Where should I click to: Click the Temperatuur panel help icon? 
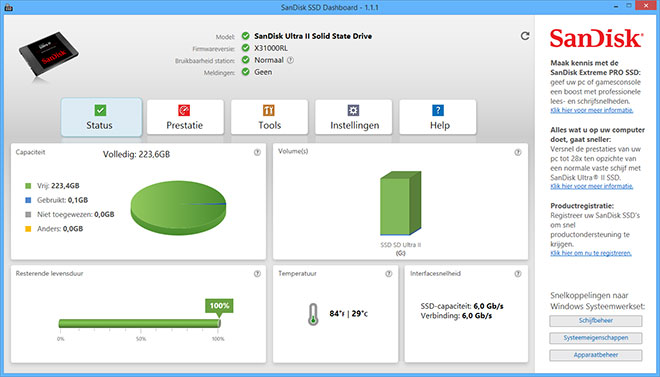tap(389, 273)
